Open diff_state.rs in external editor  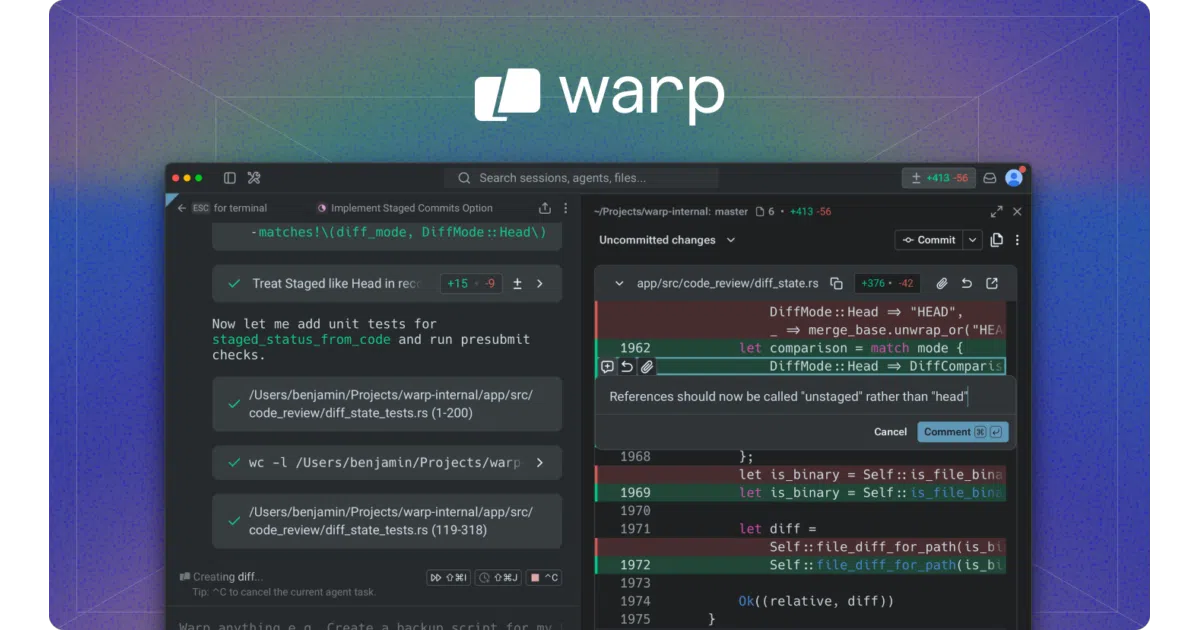click(992, 284)
